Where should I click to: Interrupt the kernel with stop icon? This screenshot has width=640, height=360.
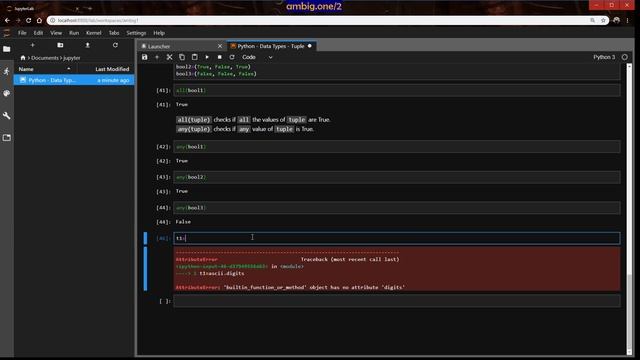(220, 57)
